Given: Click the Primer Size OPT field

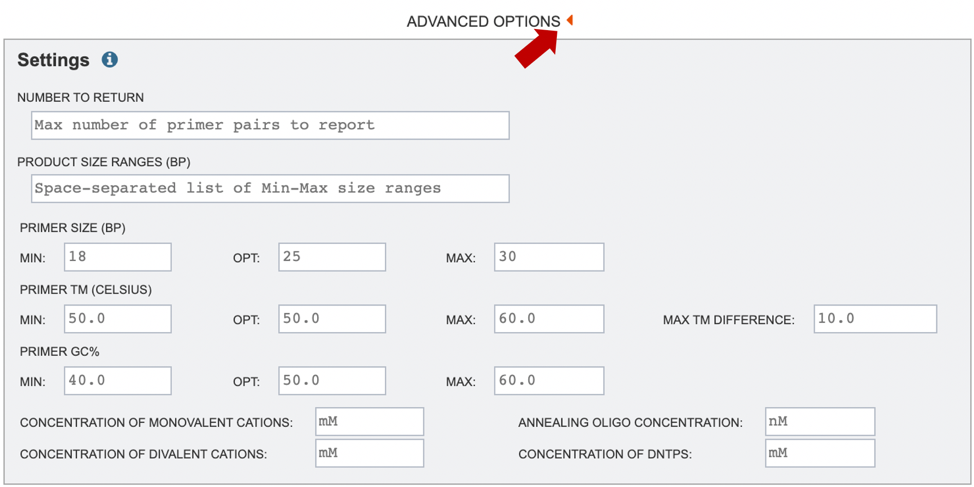Looking at the screenshot, I should tap(332, 257).
